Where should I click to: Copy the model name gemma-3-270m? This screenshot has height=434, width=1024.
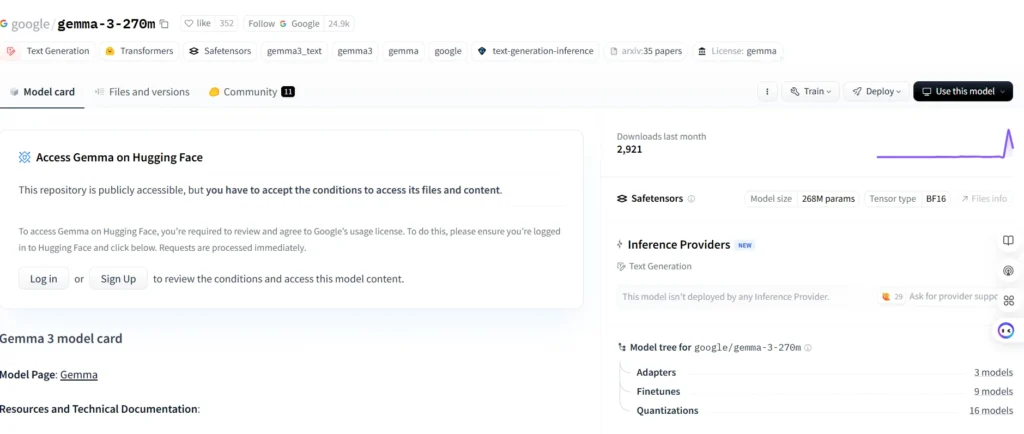pos(164,24)
